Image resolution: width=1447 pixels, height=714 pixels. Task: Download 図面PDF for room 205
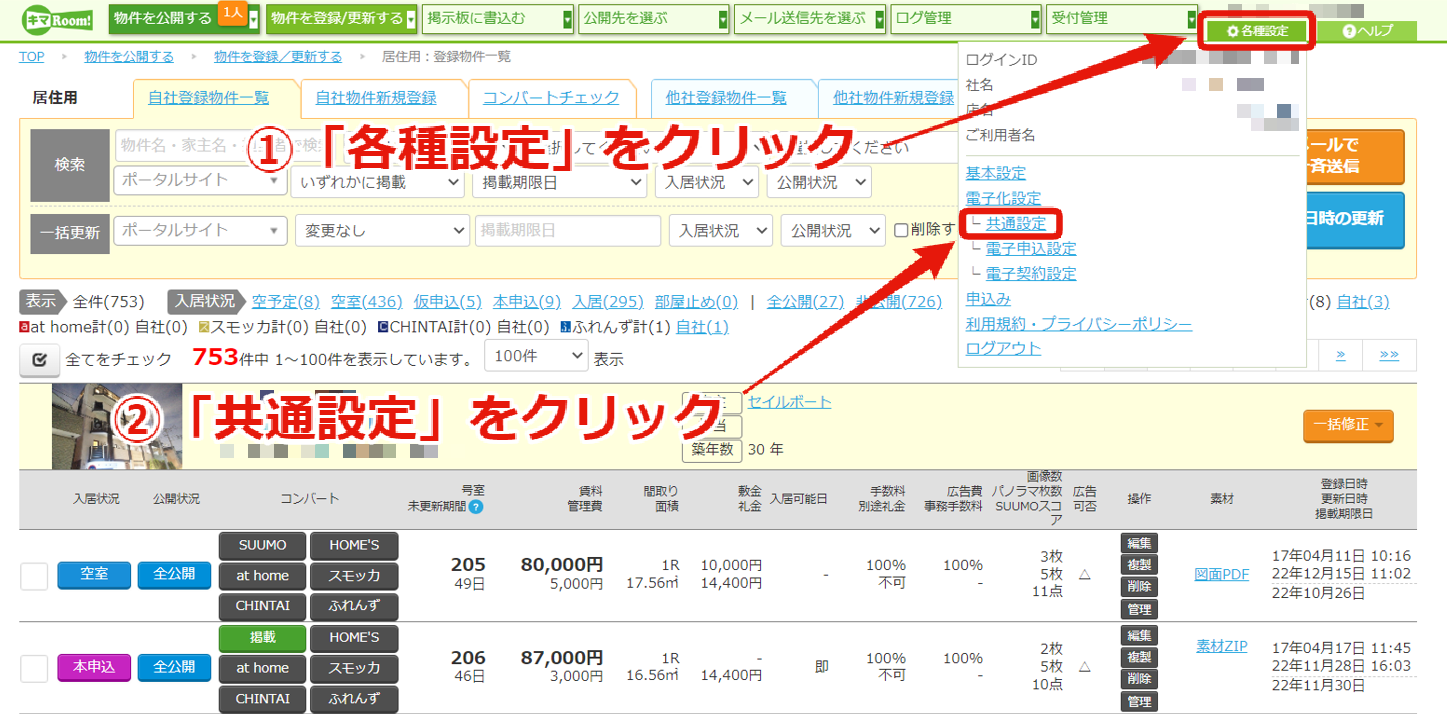(1222, 574)
